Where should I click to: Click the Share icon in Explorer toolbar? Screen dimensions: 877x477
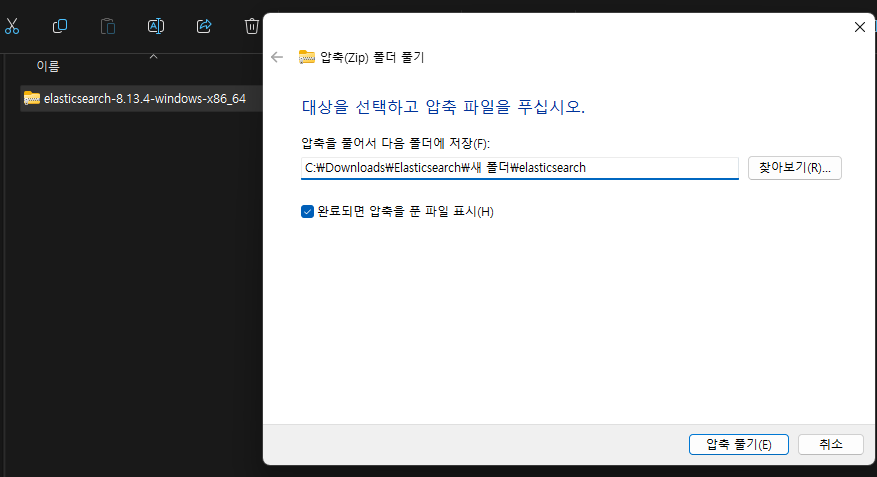(204, 26)
